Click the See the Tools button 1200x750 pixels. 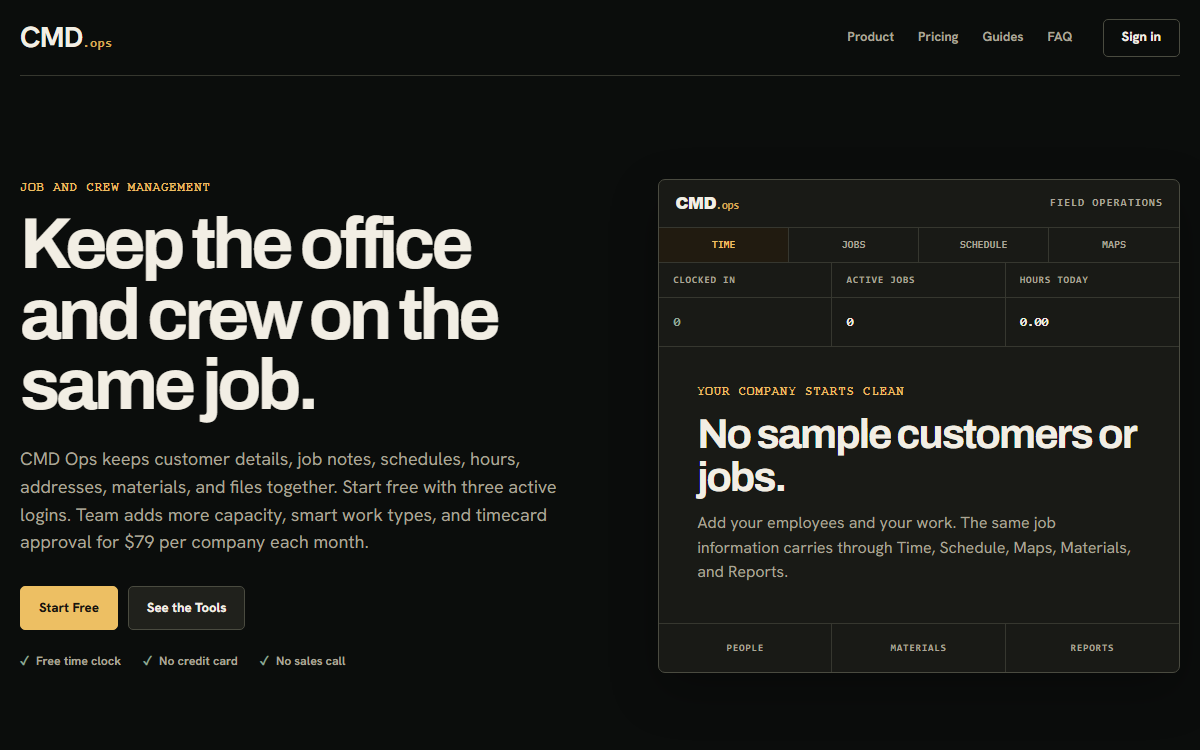[186, 608]
